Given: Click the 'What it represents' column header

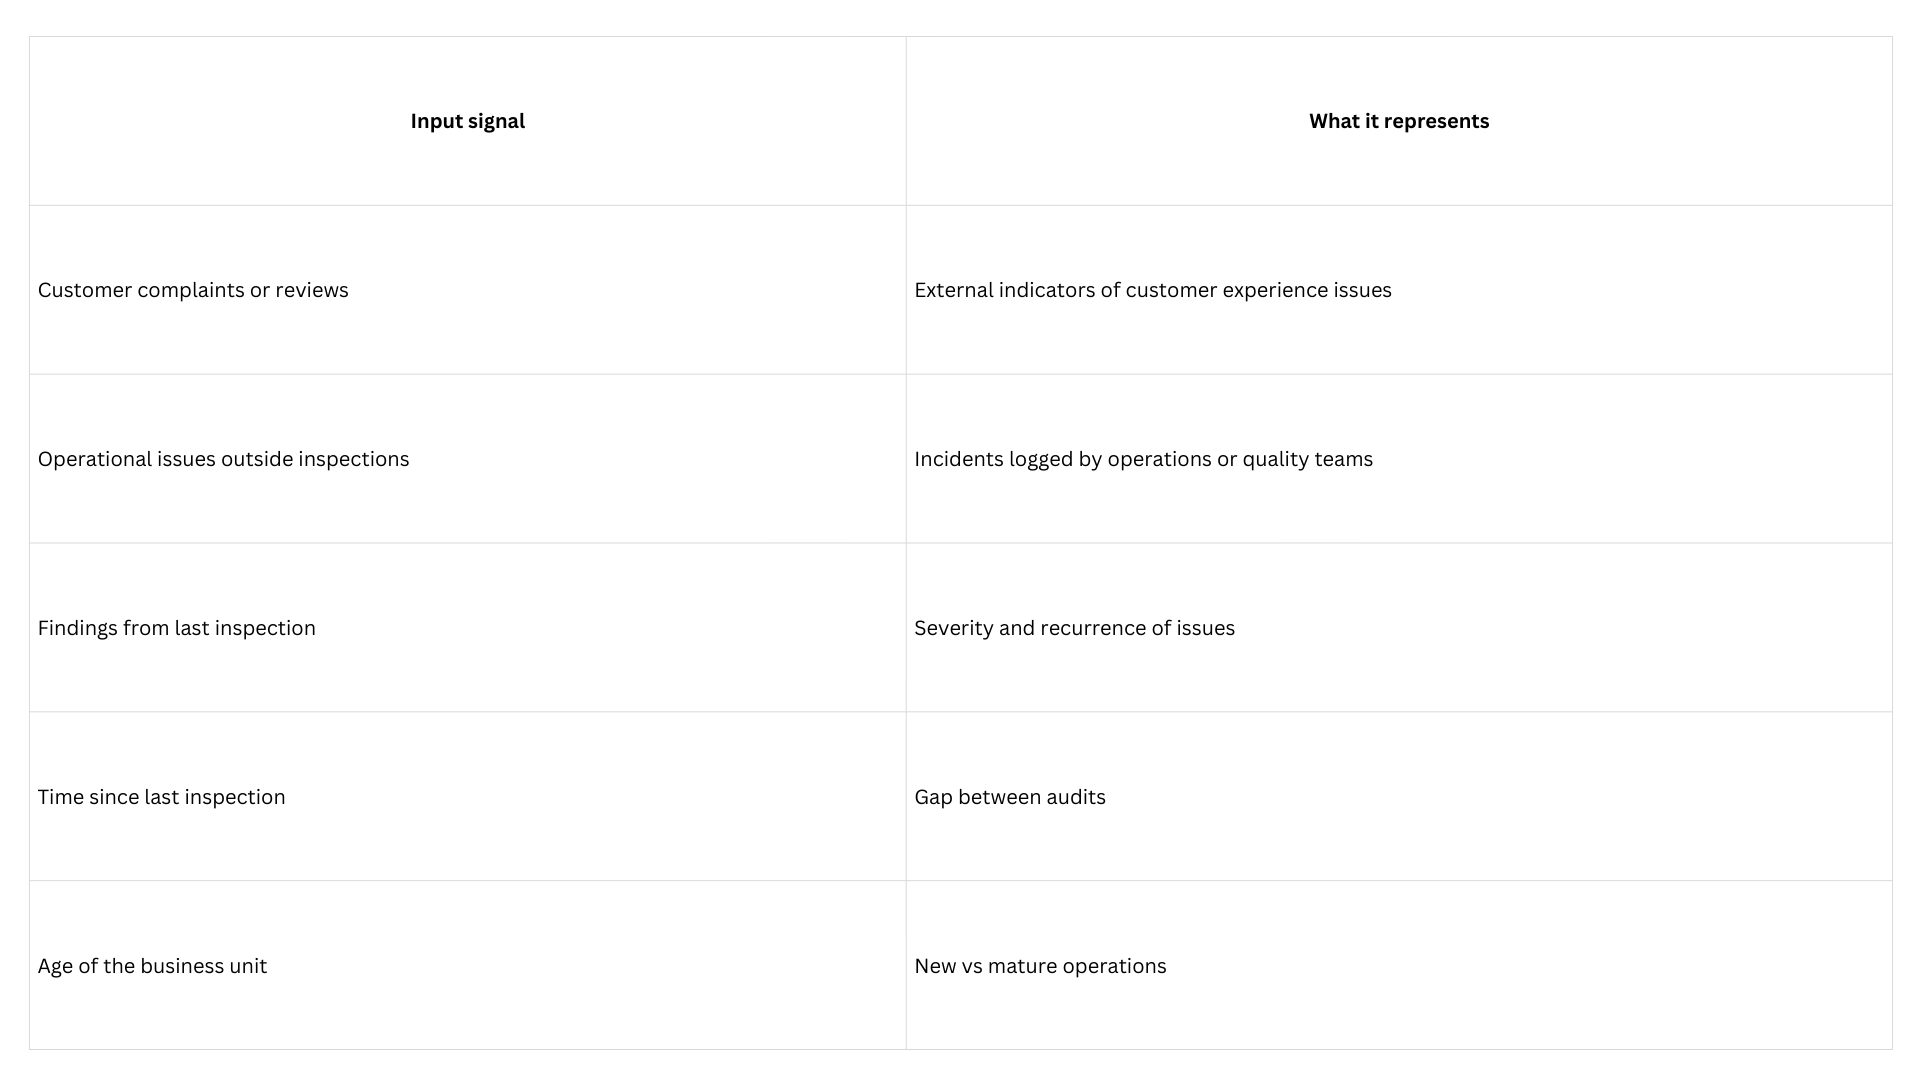Looking at the screenshot, I should click(1398, 121).
